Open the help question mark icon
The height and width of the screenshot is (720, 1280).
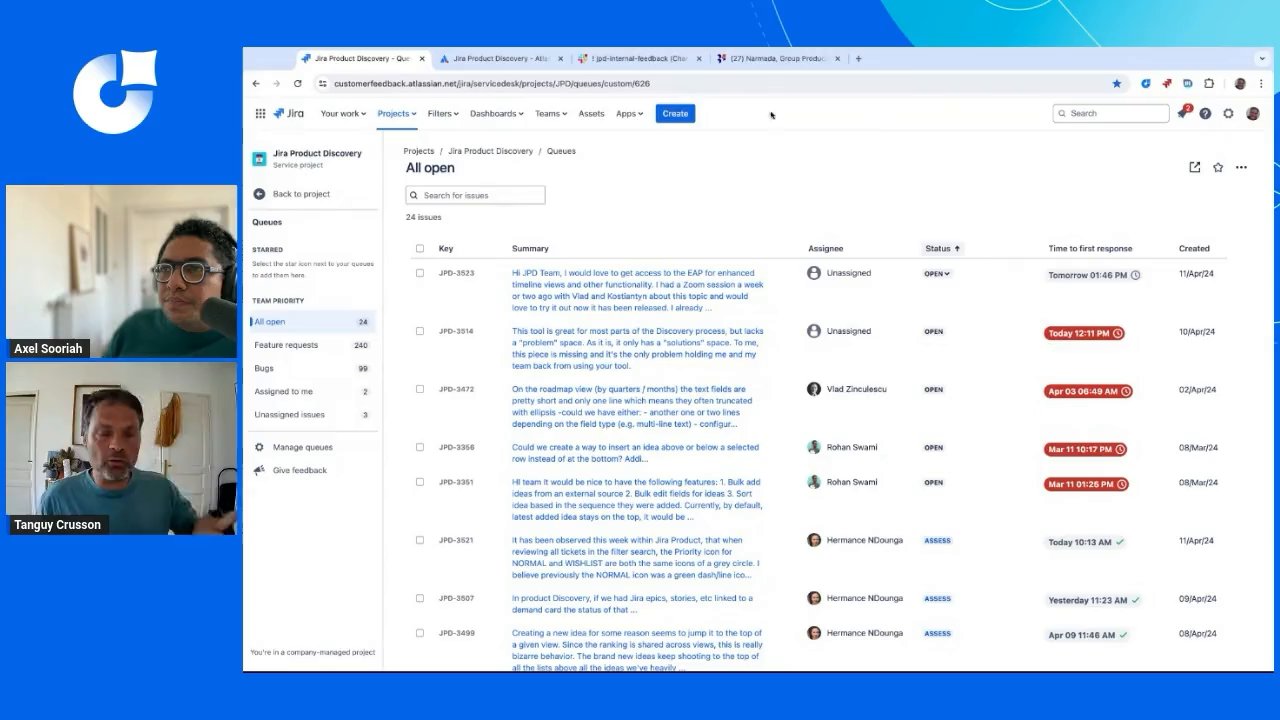[x=1205, y=113]
